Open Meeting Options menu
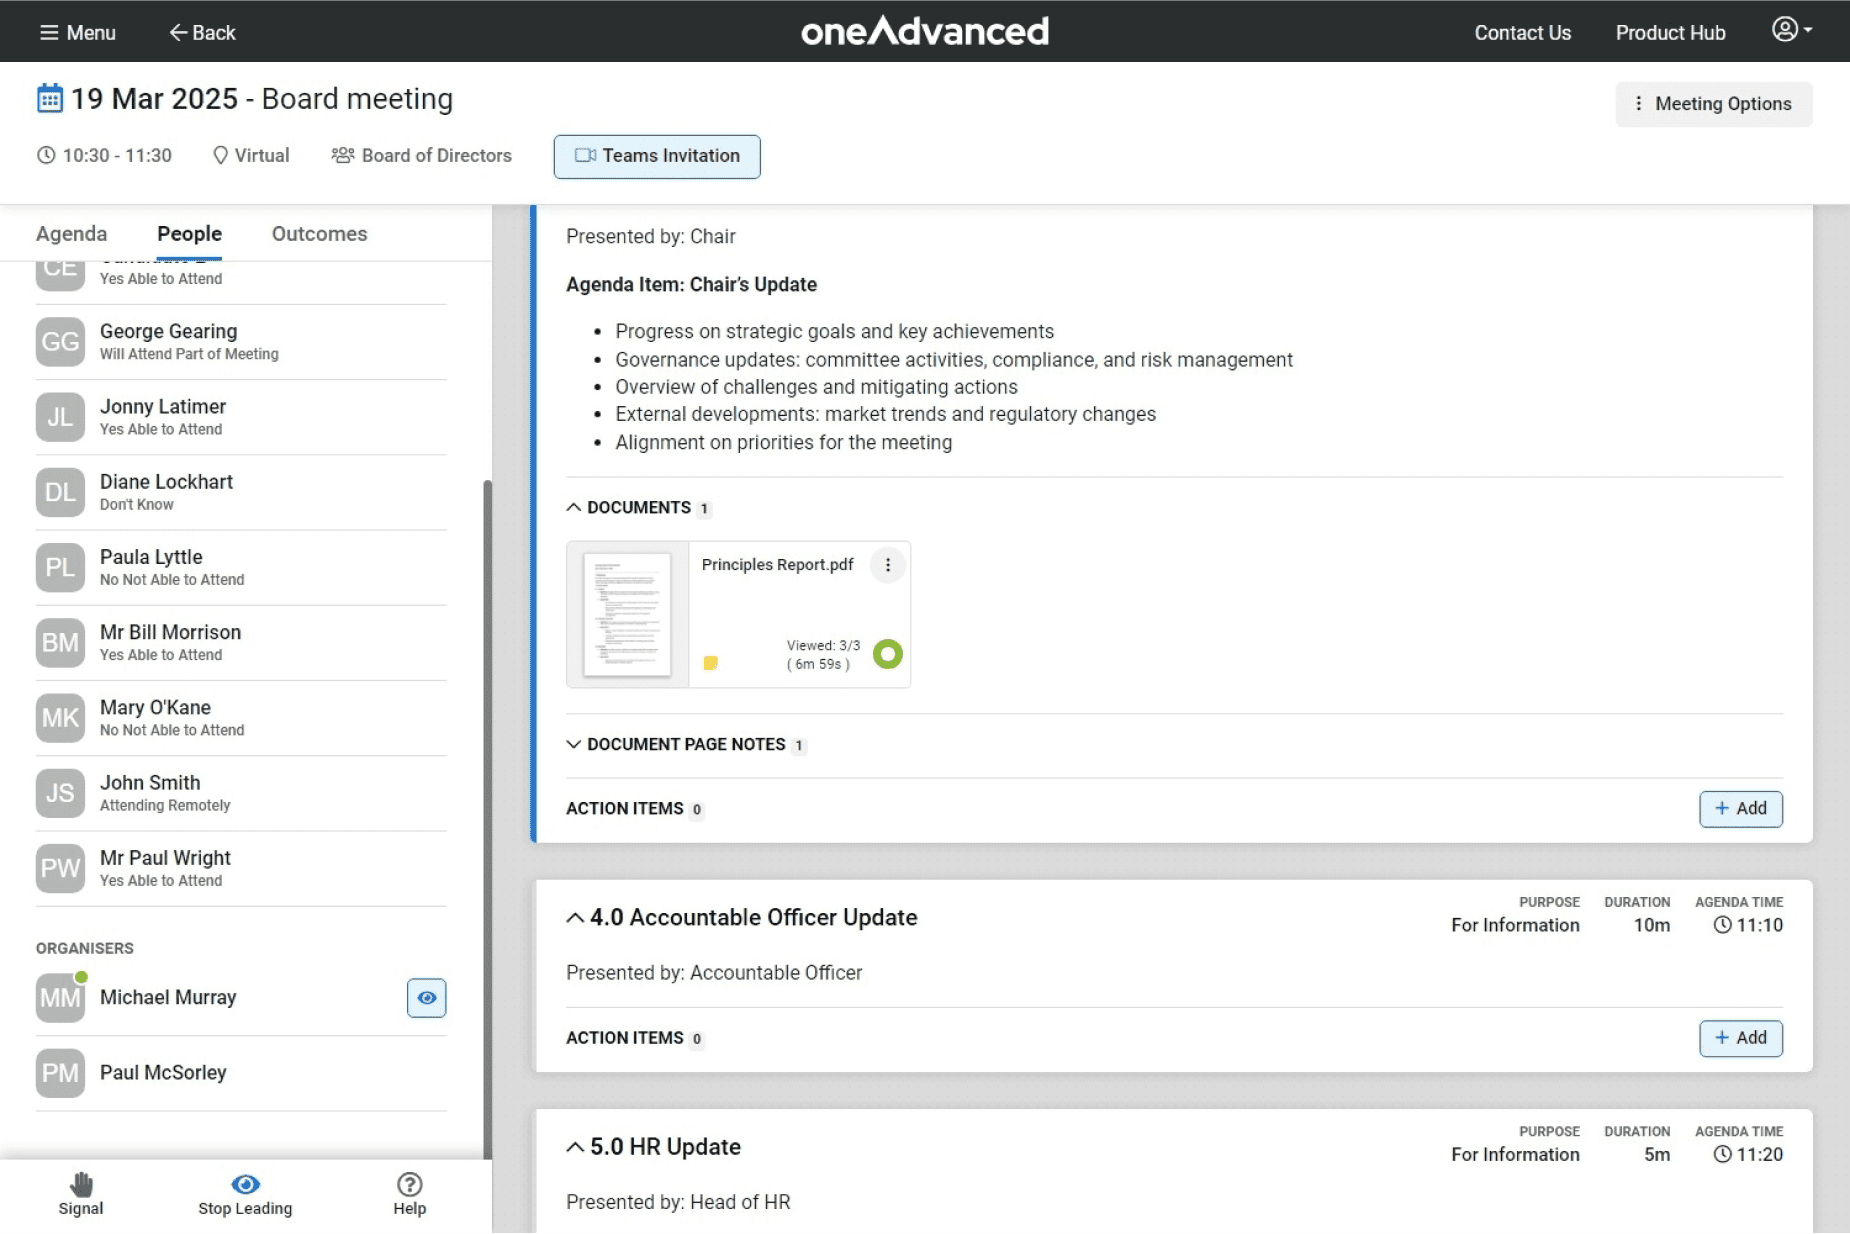The width and height of the screenshot is (1850, 1234). pos(1713,104)
